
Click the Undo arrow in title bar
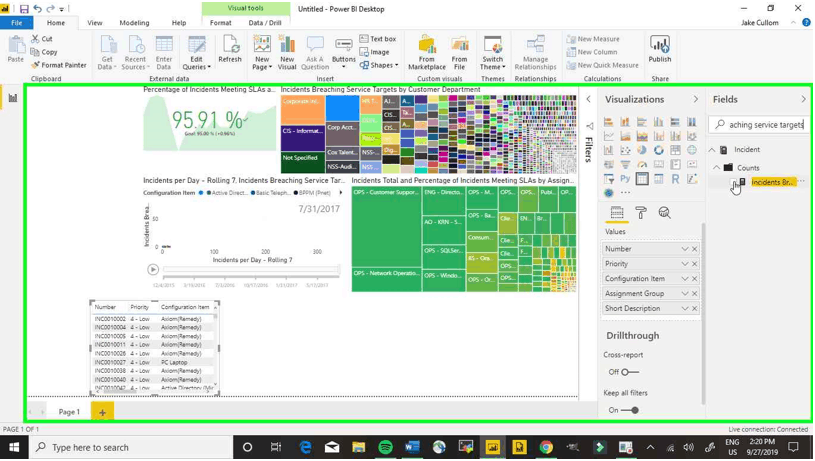pyautogui.click(x=37, y=9)
